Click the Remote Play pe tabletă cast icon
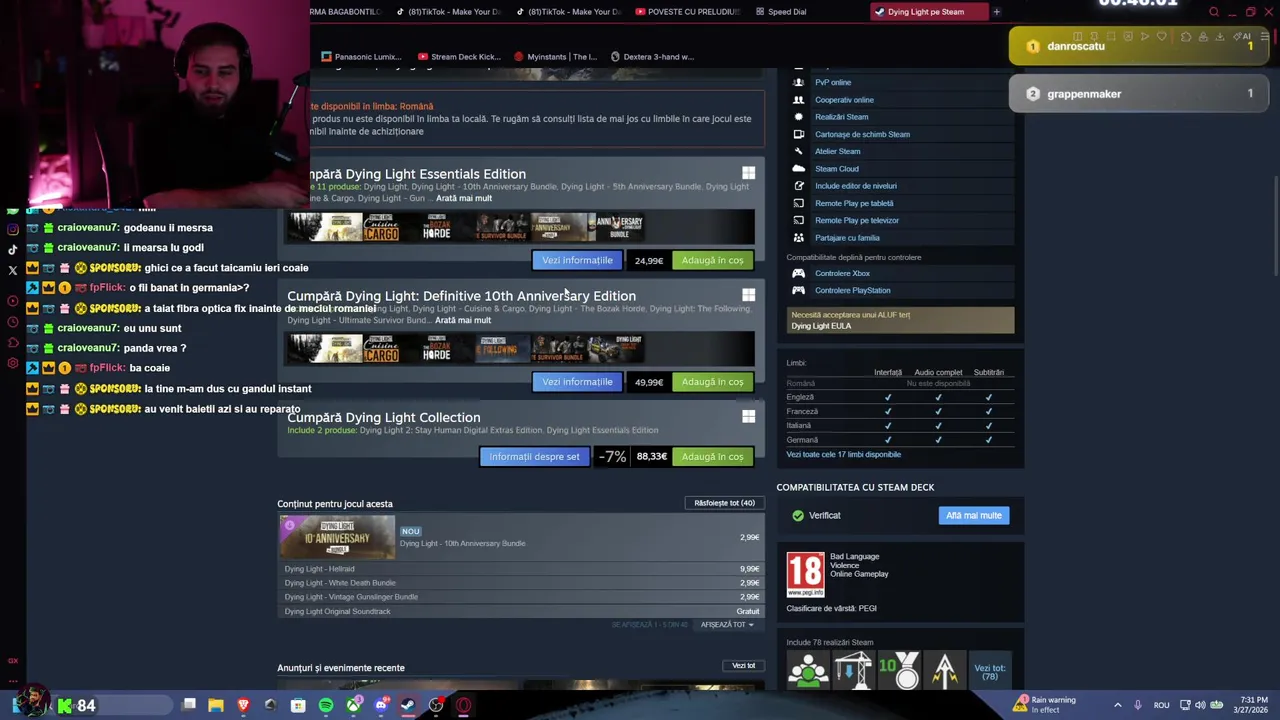The width and height of the screenshot is (1280, 720). click(x=798, y=203)
